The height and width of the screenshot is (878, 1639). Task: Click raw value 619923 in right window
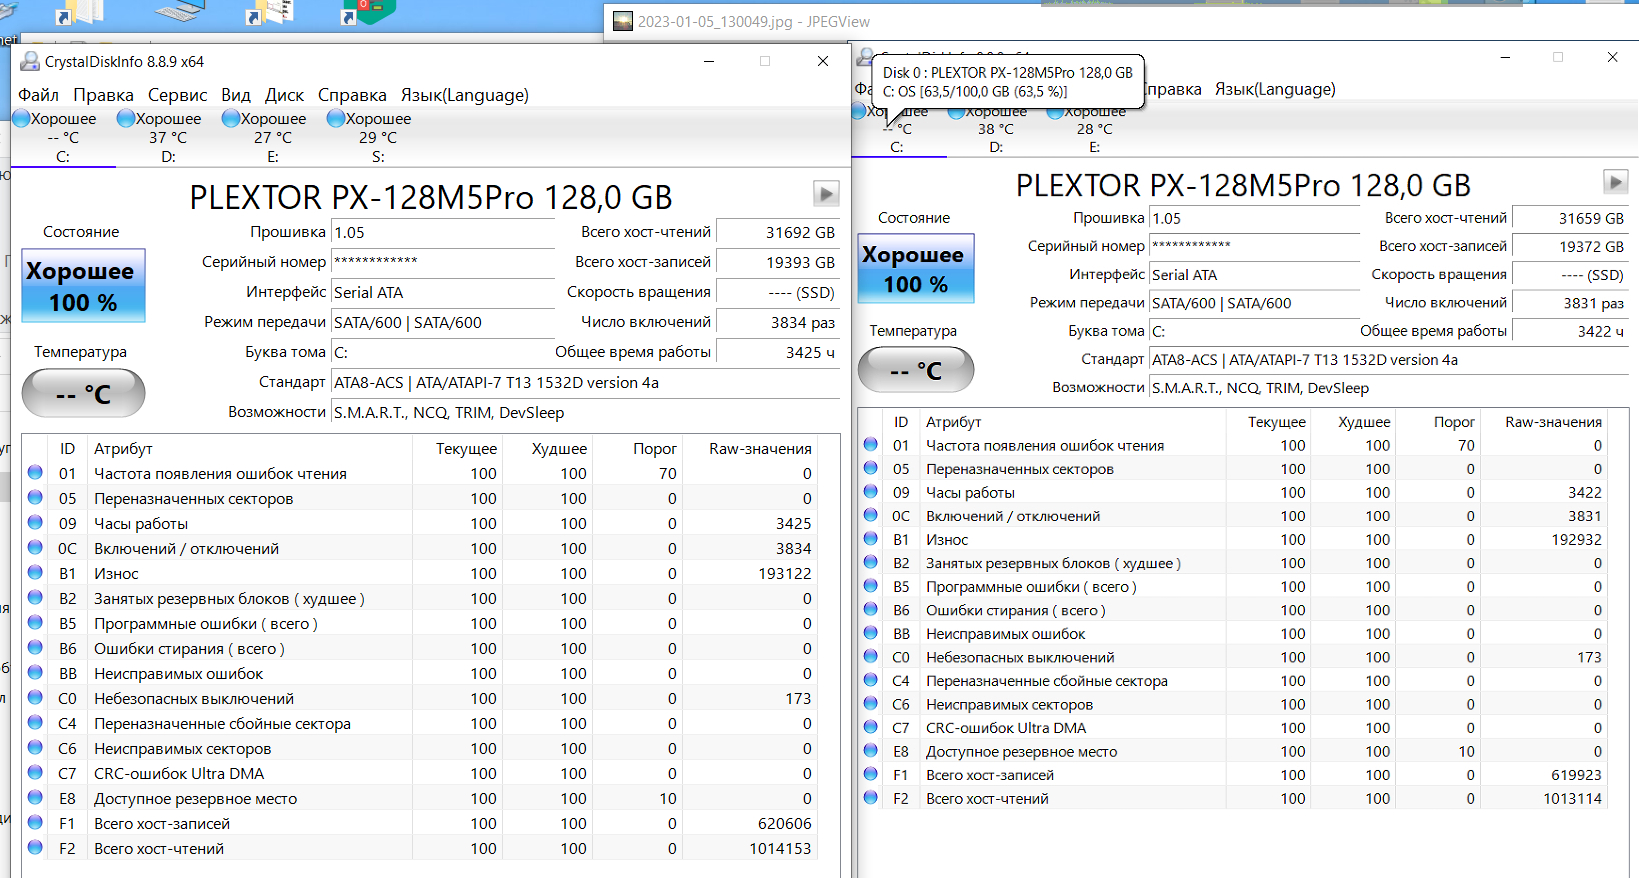1576,775
